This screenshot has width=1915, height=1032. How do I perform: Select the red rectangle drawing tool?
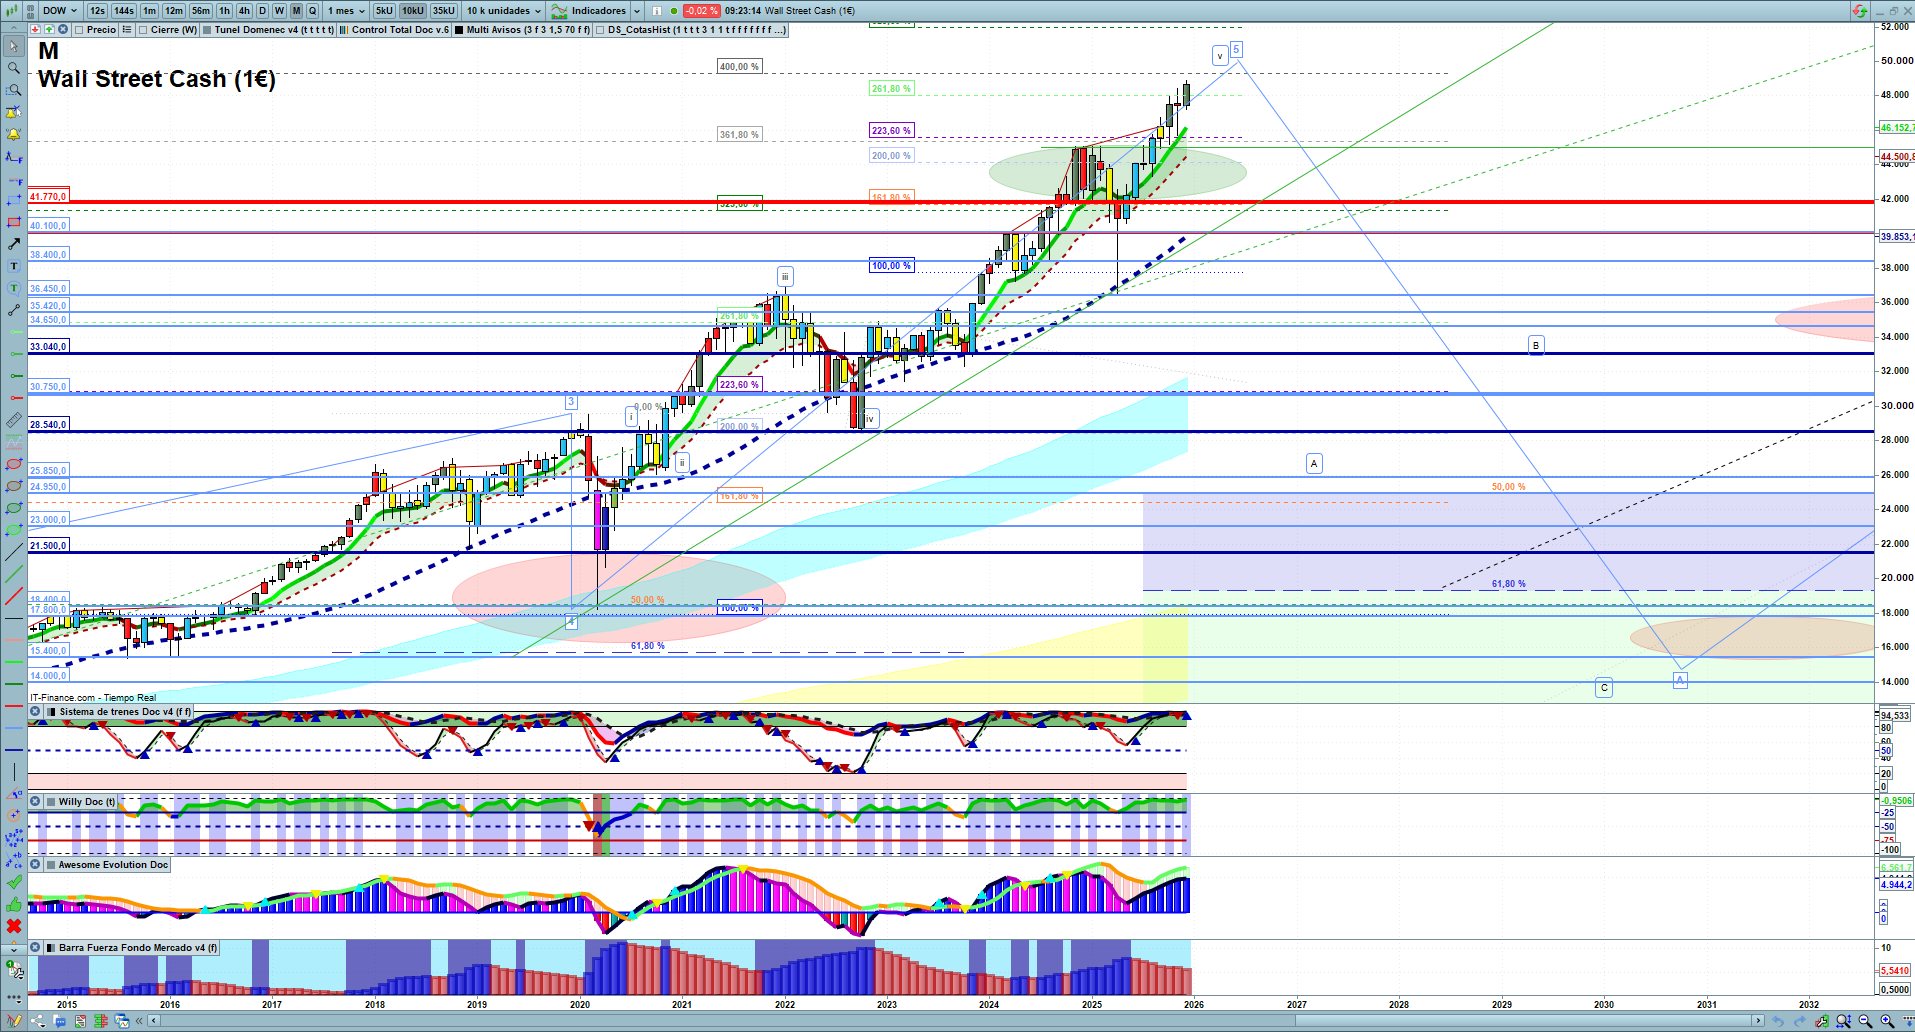[x=14, y=222]
